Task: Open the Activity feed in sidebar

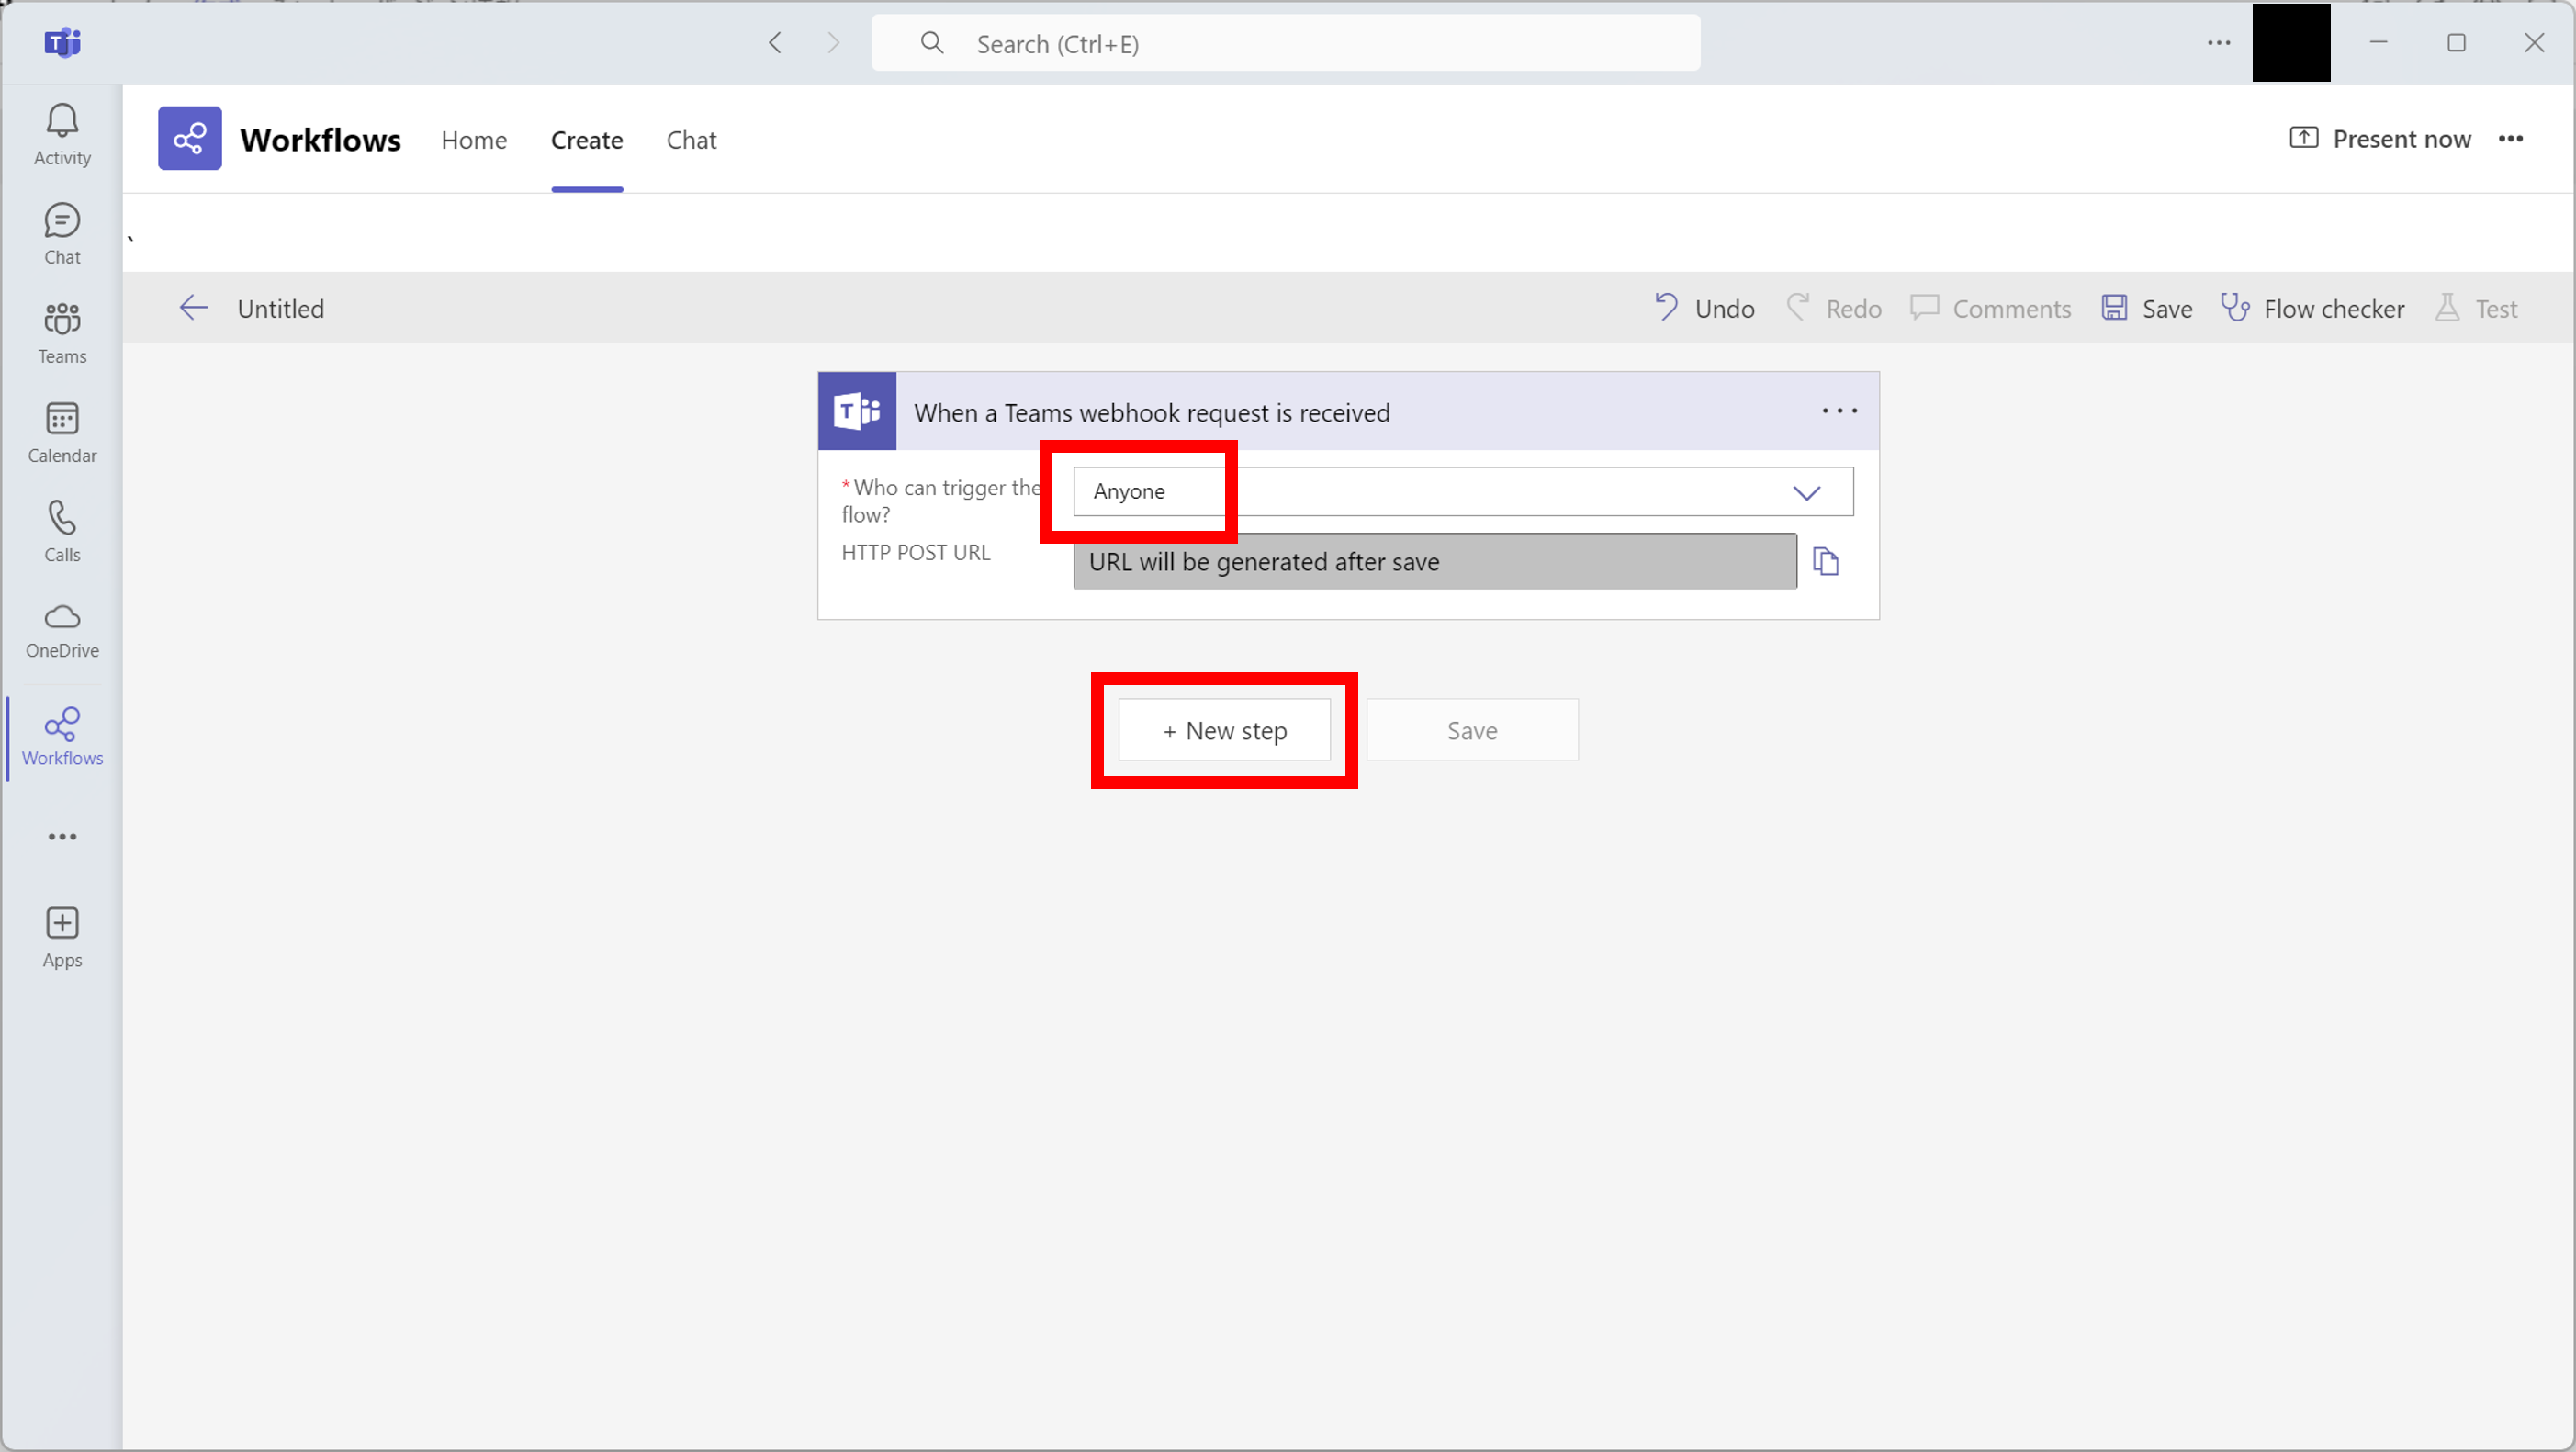Action: tap(62, 135)
